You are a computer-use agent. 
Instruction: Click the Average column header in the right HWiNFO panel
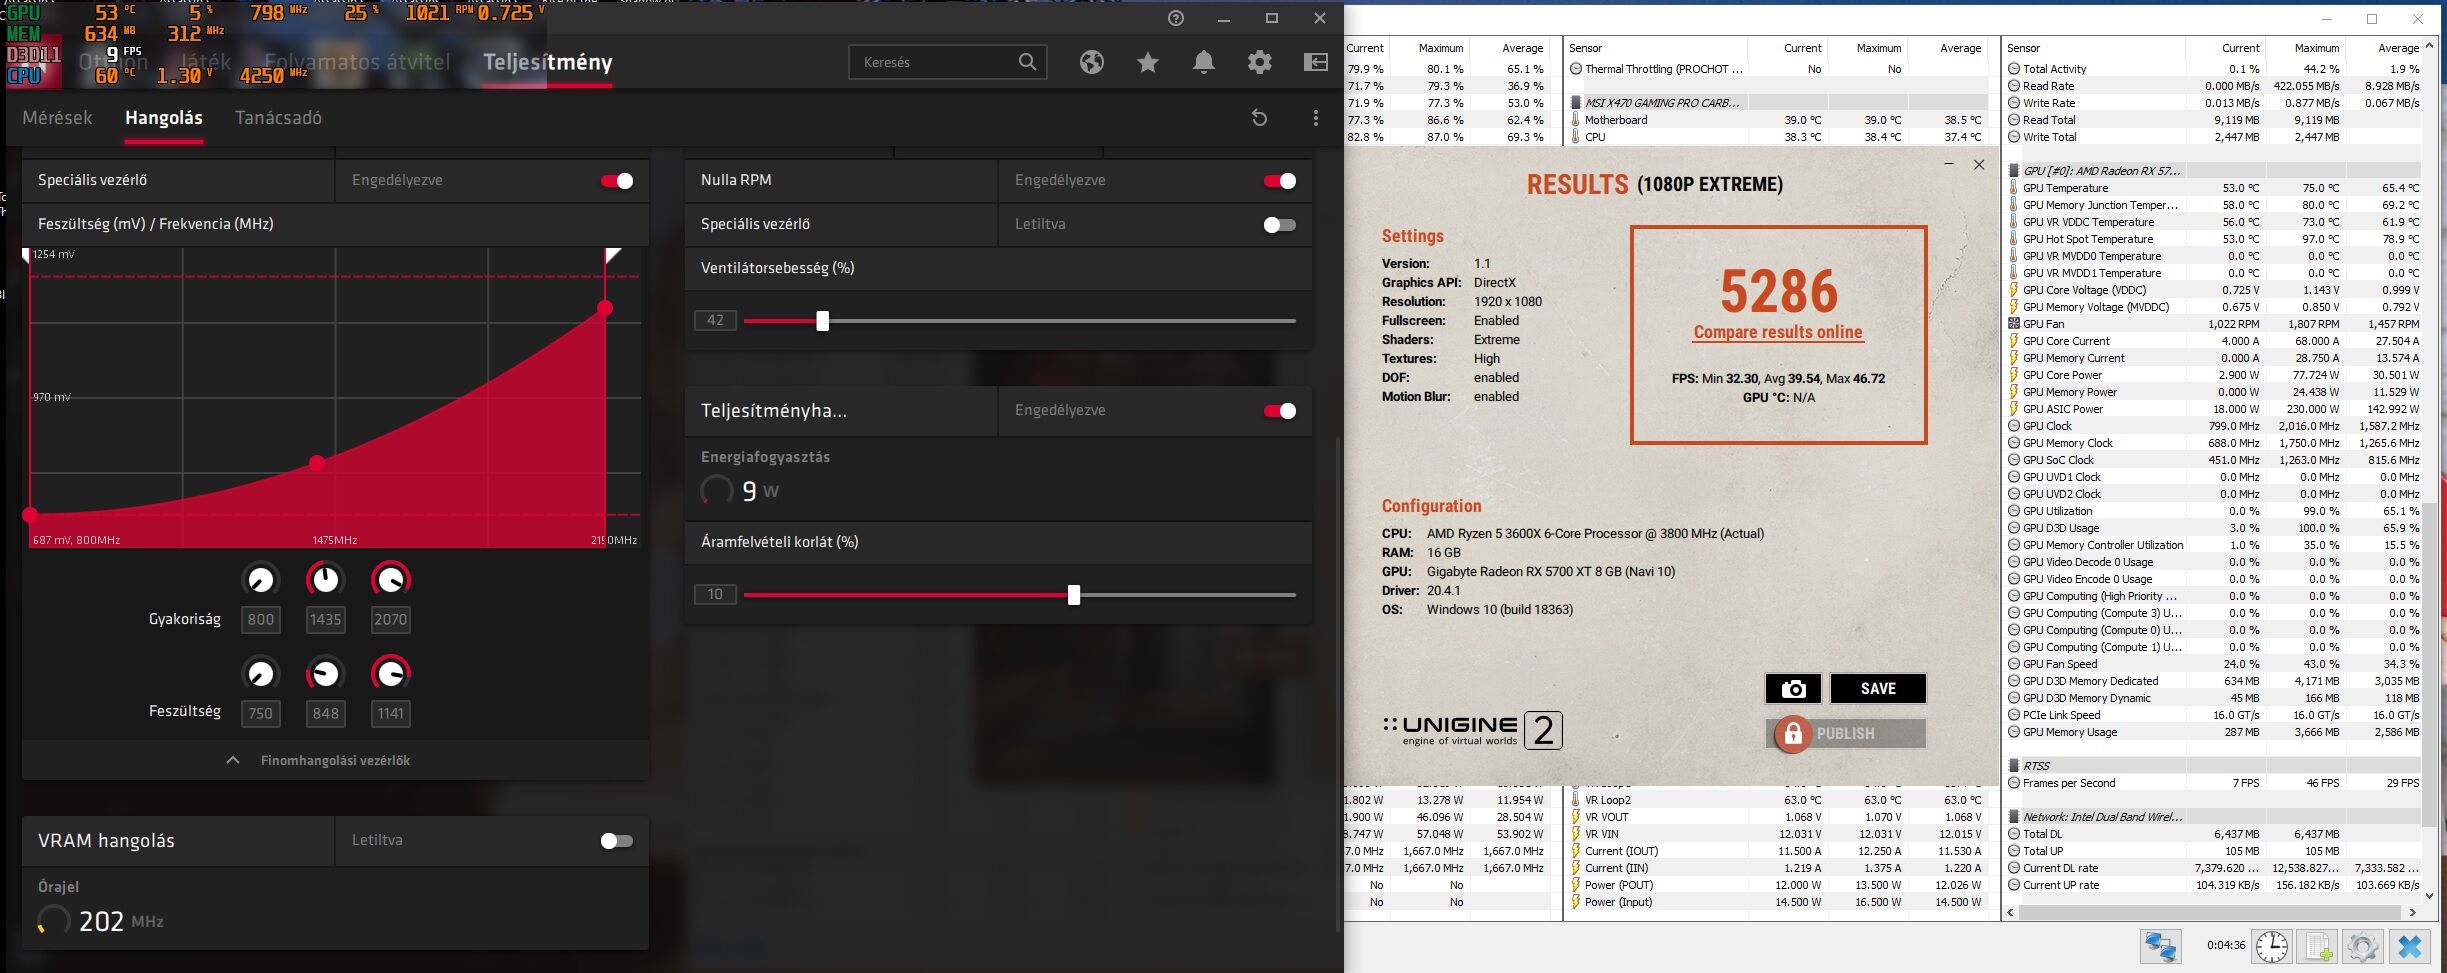click(2398, 48)
